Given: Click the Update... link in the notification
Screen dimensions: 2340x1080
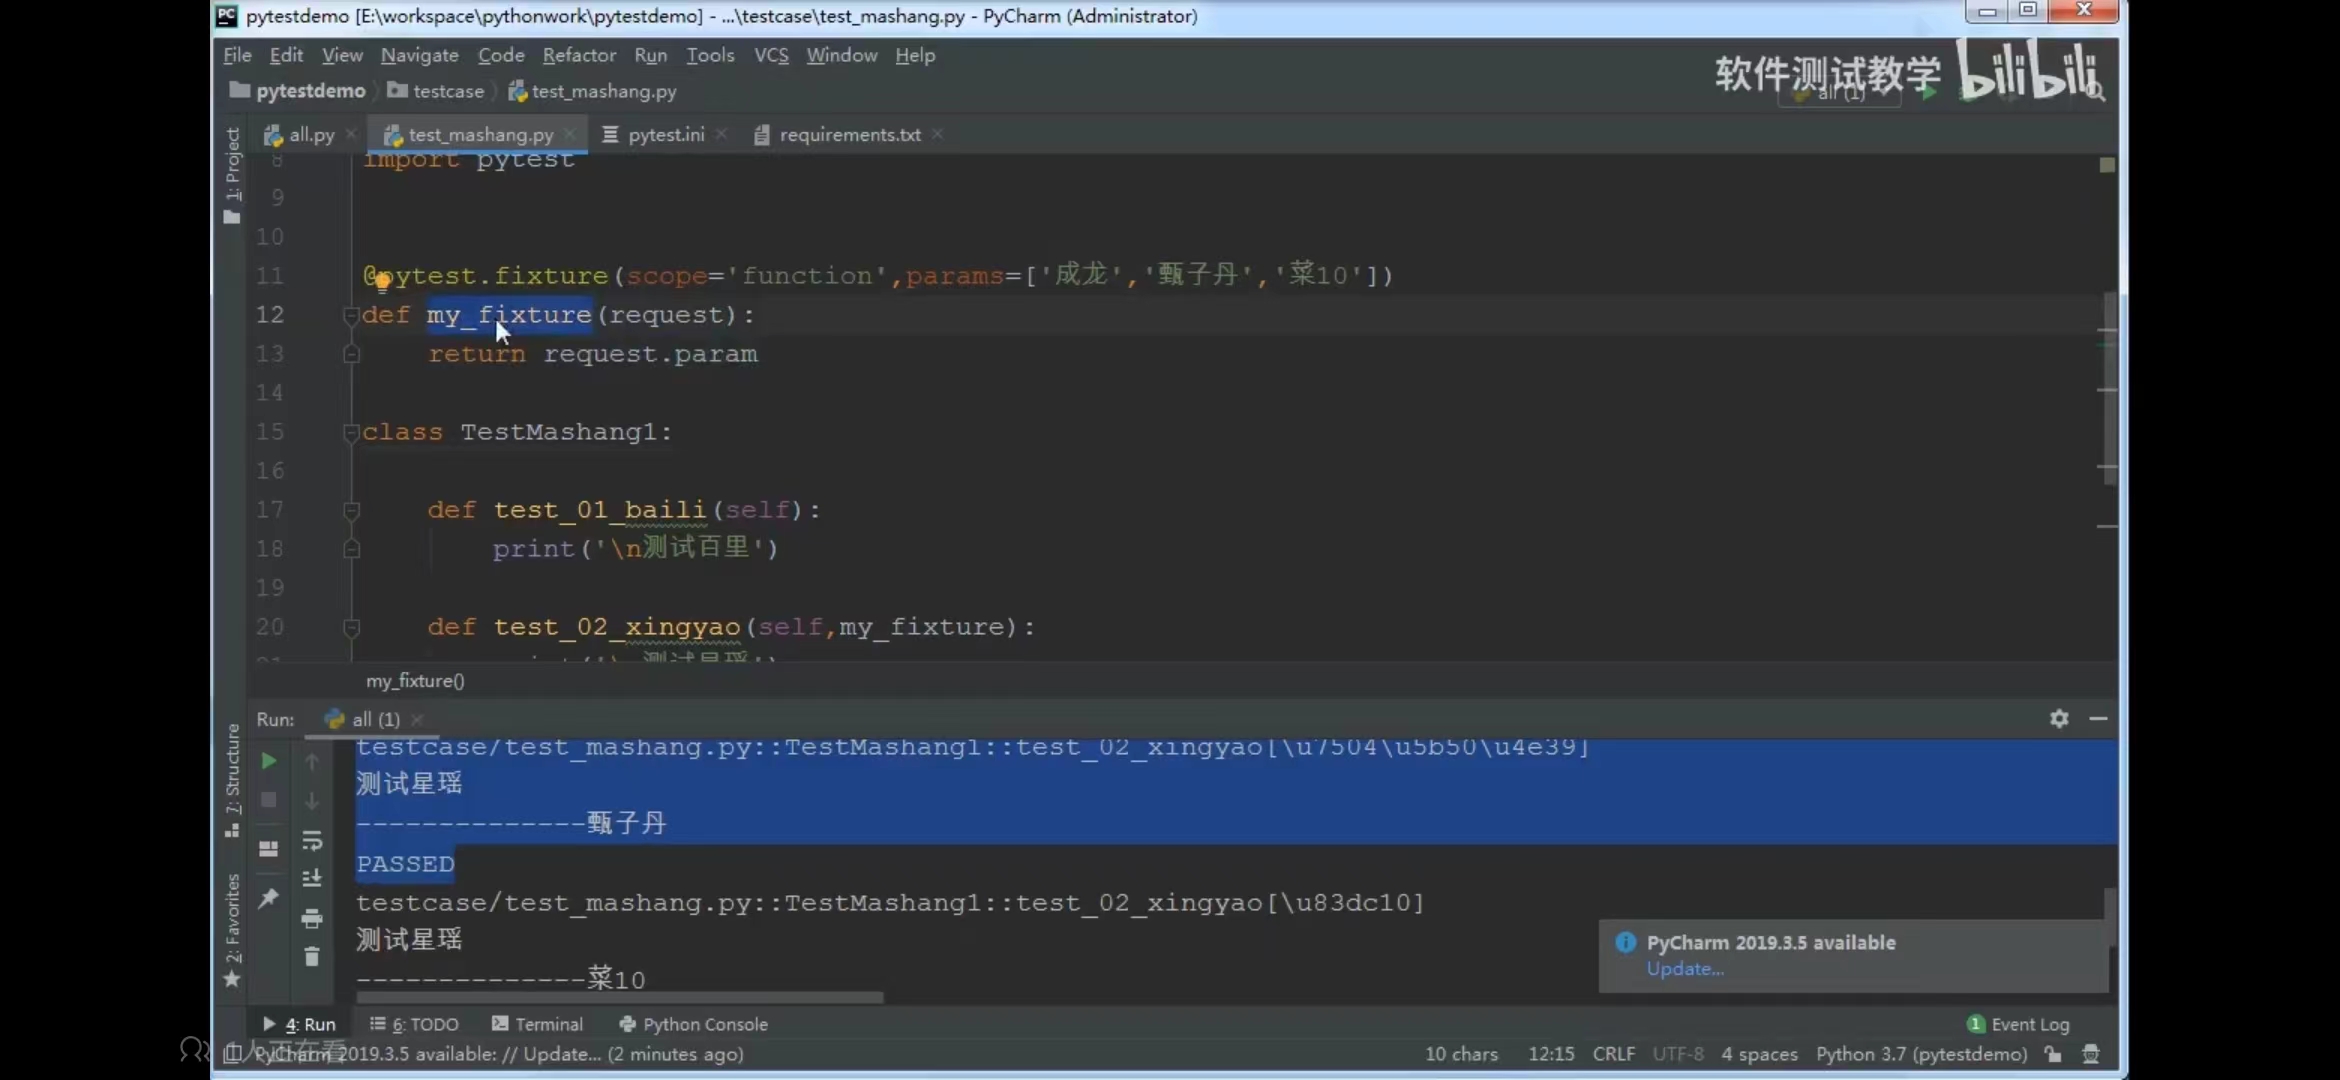Looking at the screenshot, I should tap(1684, 969).
